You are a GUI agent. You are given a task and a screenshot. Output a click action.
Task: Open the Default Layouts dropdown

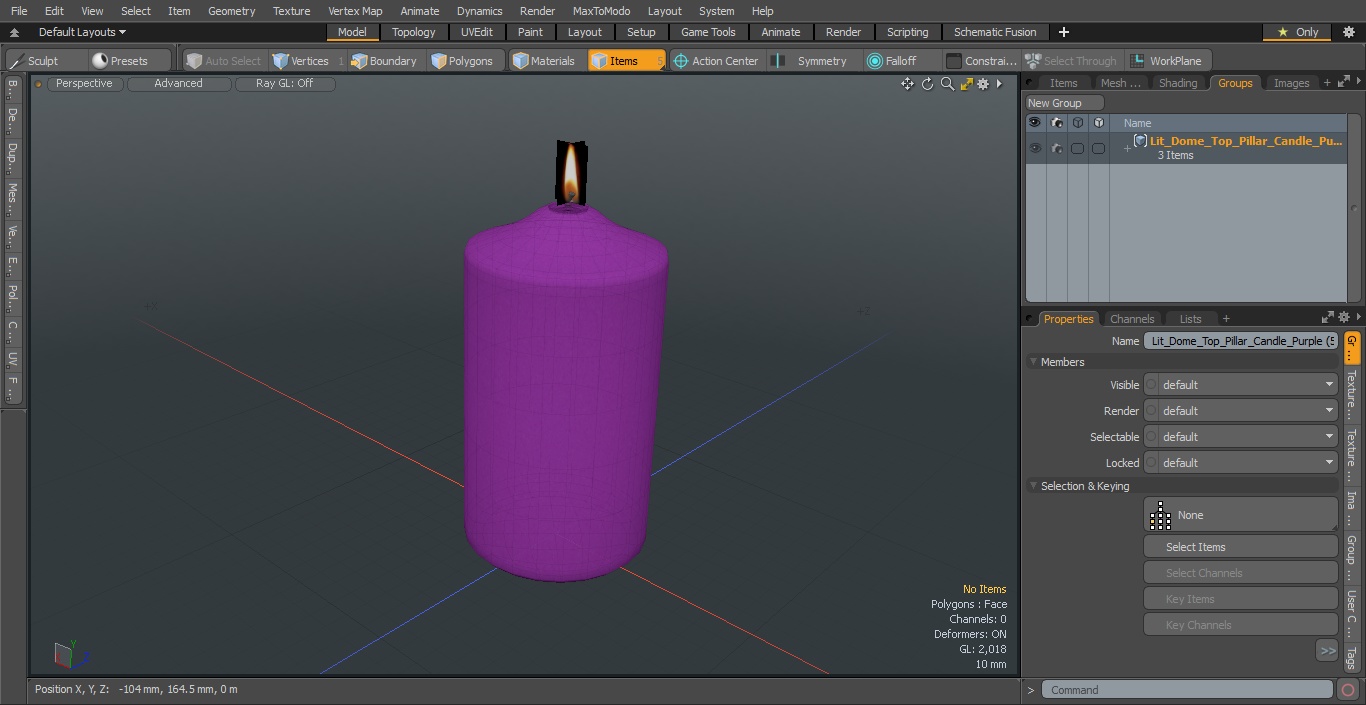pos(82,32)
